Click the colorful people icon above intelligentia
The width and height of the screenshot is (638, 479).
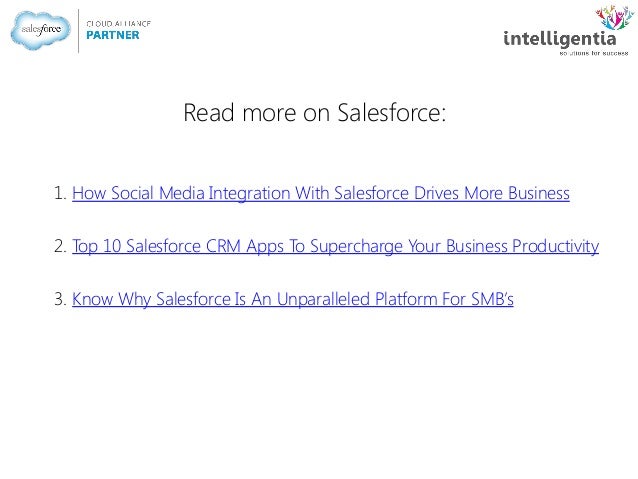(614, 19)
